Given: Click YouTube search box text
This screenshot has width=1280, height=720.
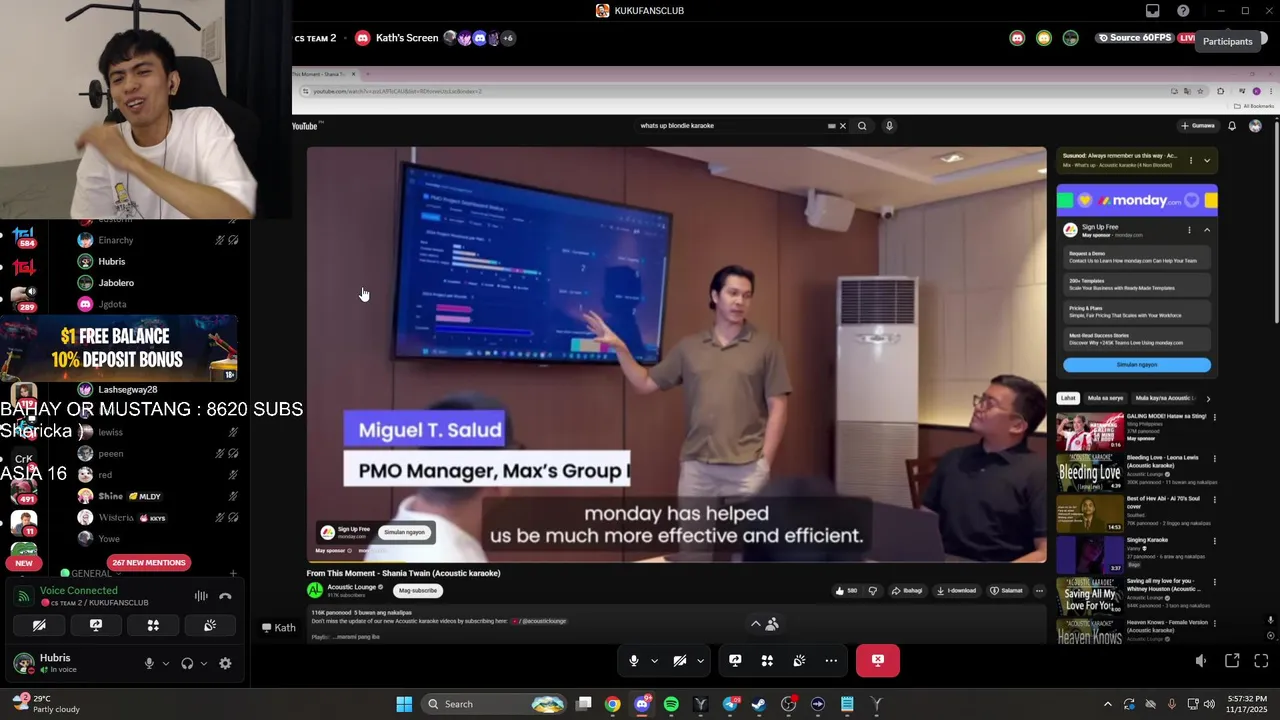Looking at the screenshot, I should [677, 126].
